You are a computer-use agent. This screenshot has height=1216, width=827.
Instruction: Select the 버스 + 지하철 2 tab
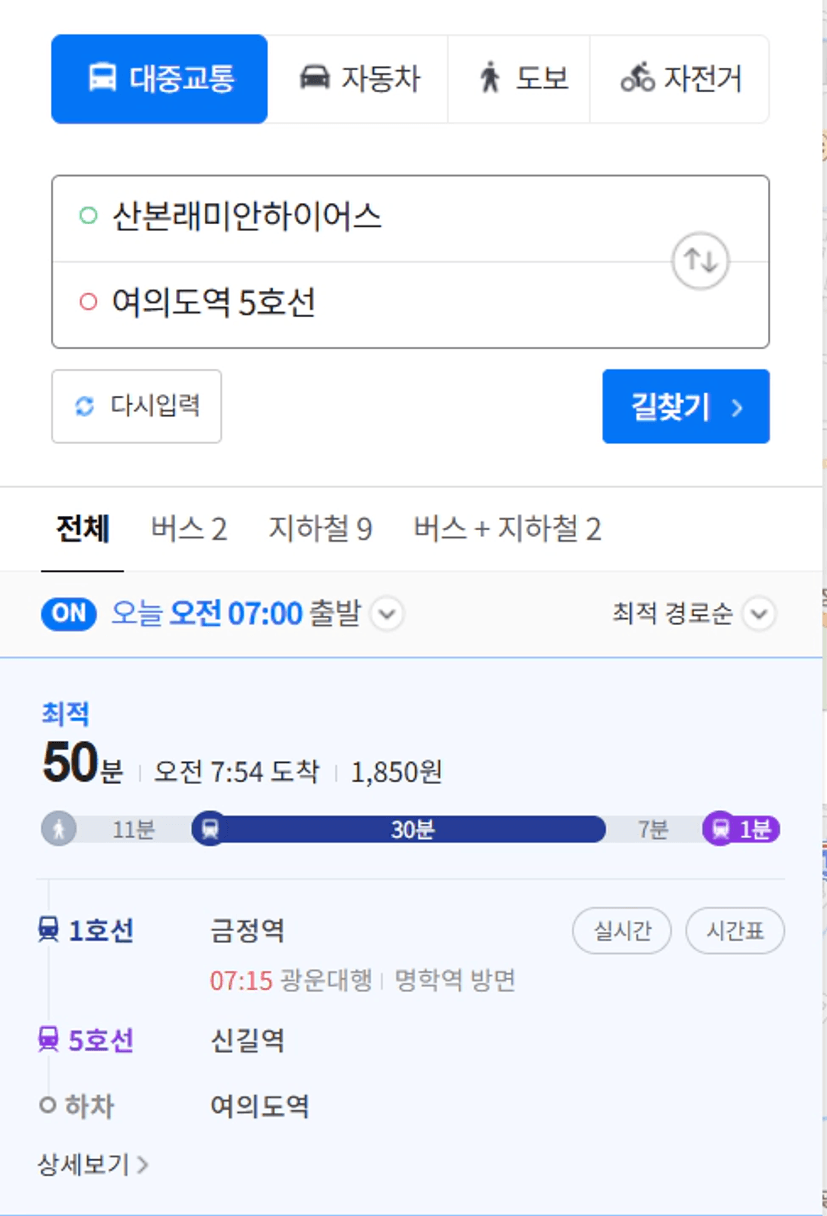point(507,529)
